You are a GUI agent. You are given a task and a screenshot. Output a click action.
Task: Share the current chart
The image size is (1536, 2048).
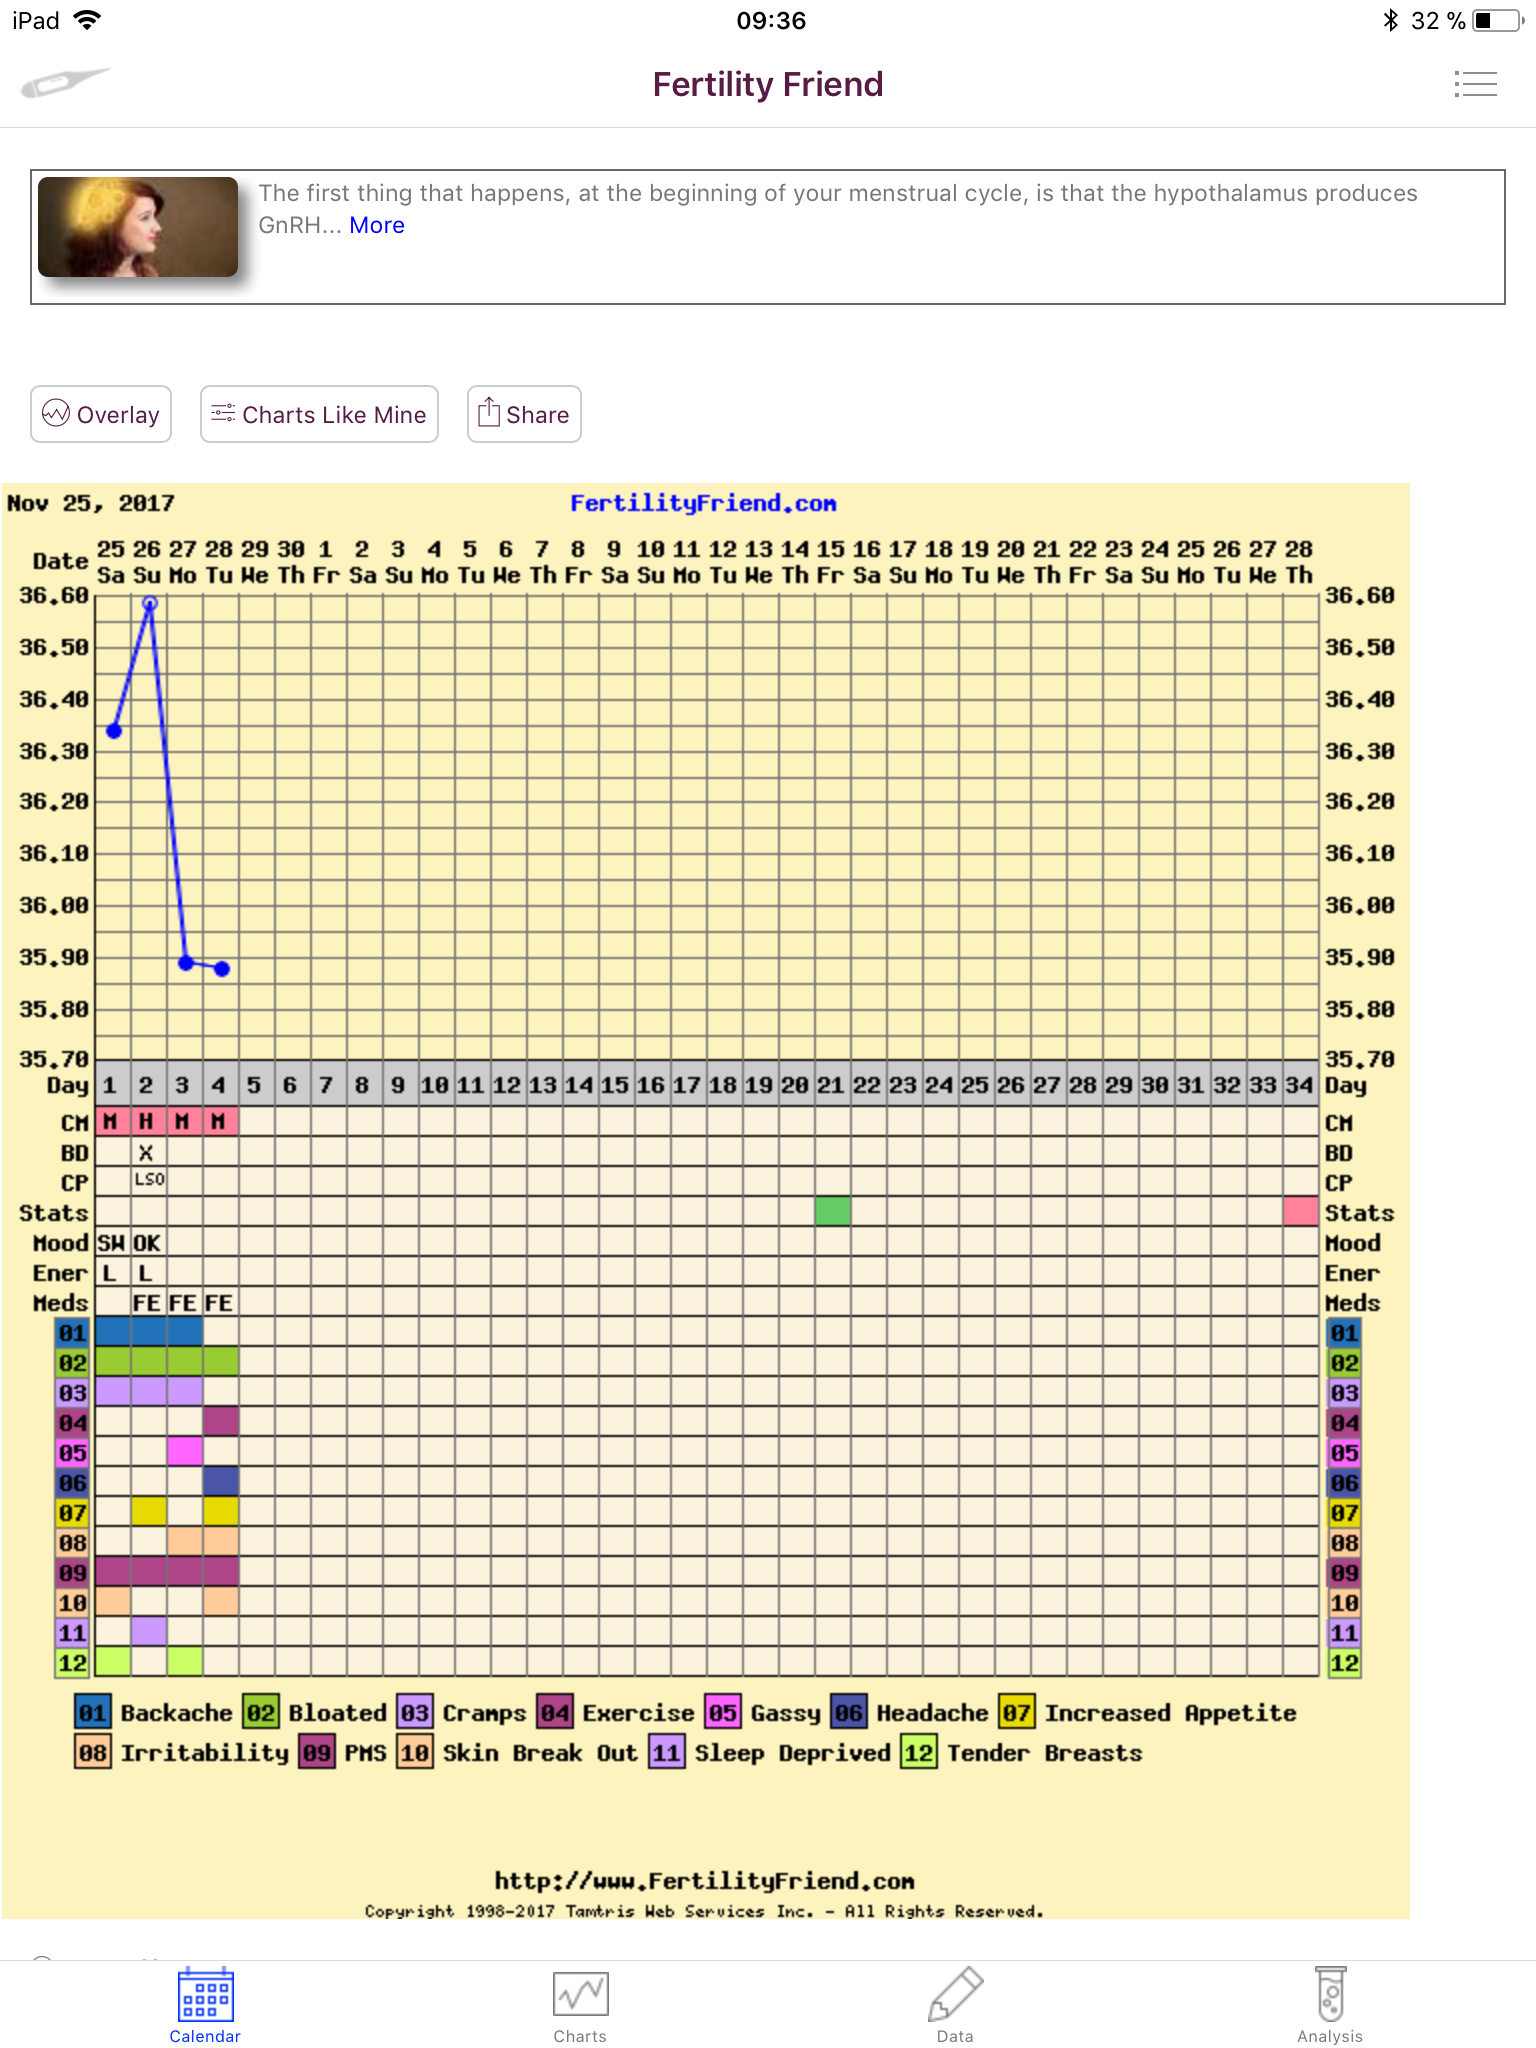(x=524, y=414)
